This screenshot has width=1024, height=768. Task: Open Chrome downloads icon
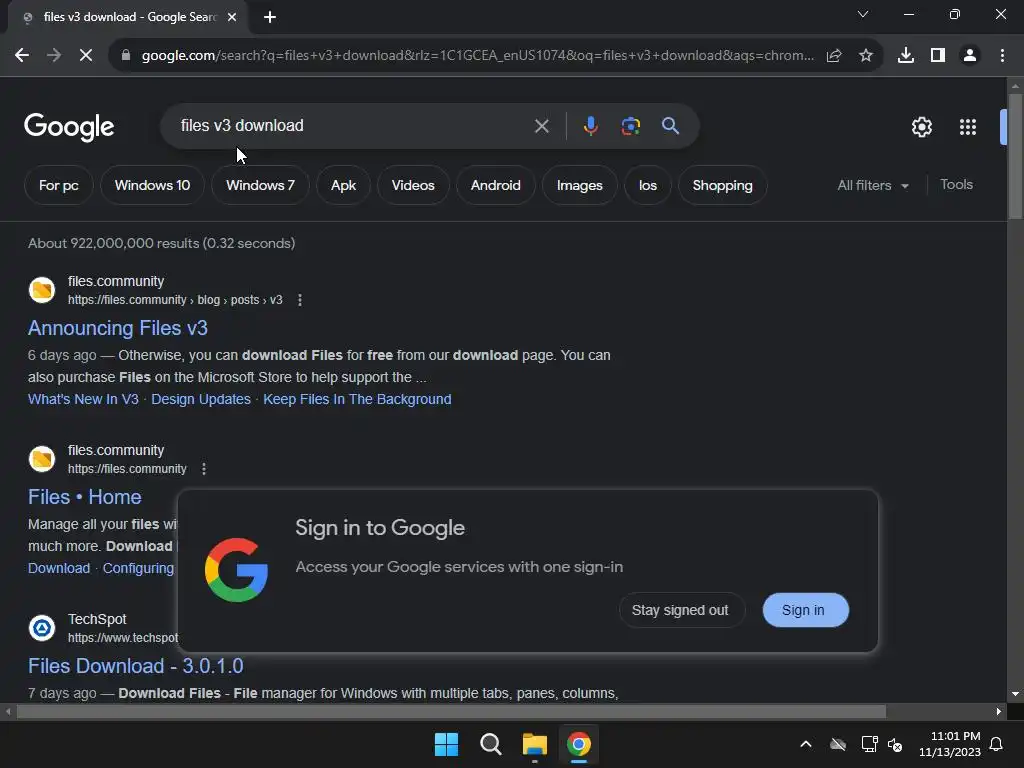tap(906, 56)
